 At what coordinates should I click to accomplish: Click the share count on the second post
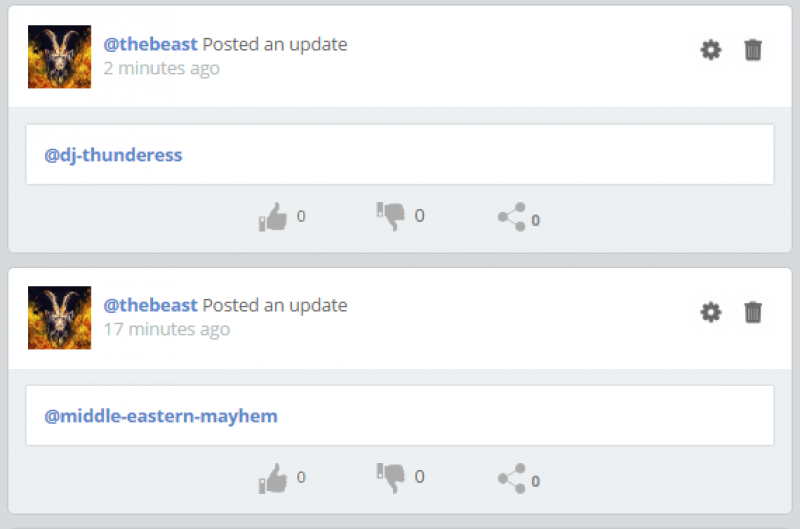(535, 482)
